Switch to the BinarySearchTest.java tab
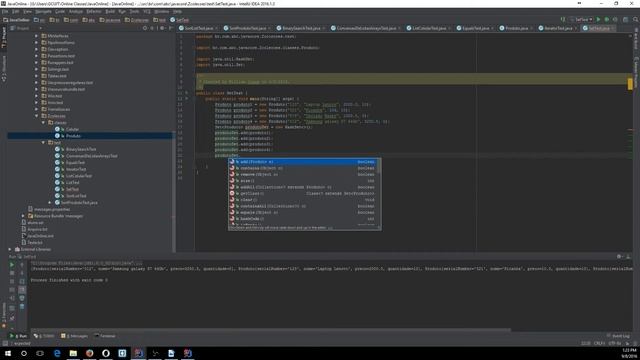This screenshot has height=360, width=640. pos(300,28)
